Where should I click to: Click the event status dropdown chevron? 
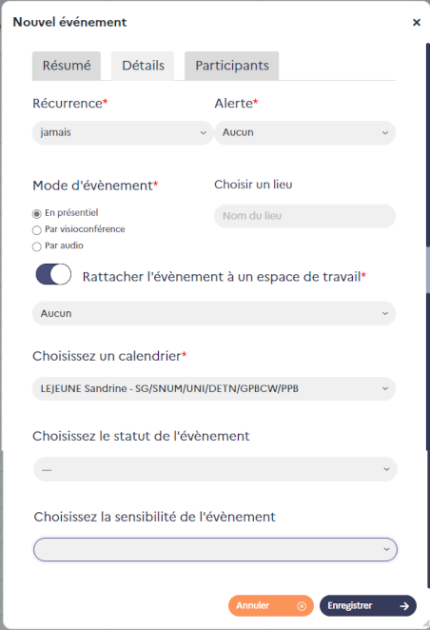click(x=386, y=469)
